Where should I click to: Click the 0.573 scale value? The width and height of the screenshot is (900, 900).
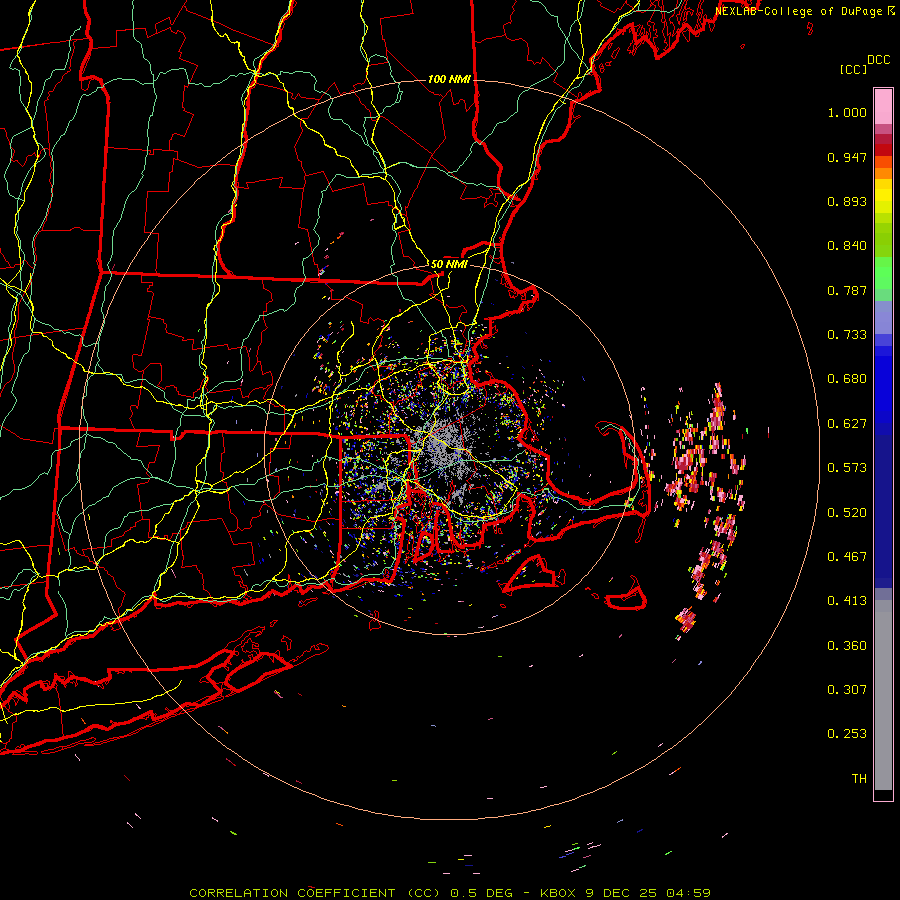pyautogui.click(x=847, y=468)
